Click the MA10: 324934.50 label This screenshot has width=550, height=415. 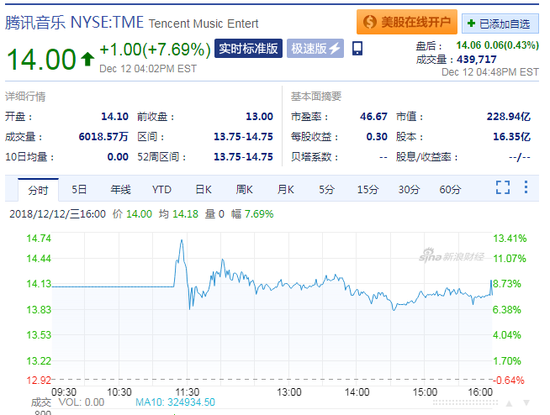tap(175, 402)
